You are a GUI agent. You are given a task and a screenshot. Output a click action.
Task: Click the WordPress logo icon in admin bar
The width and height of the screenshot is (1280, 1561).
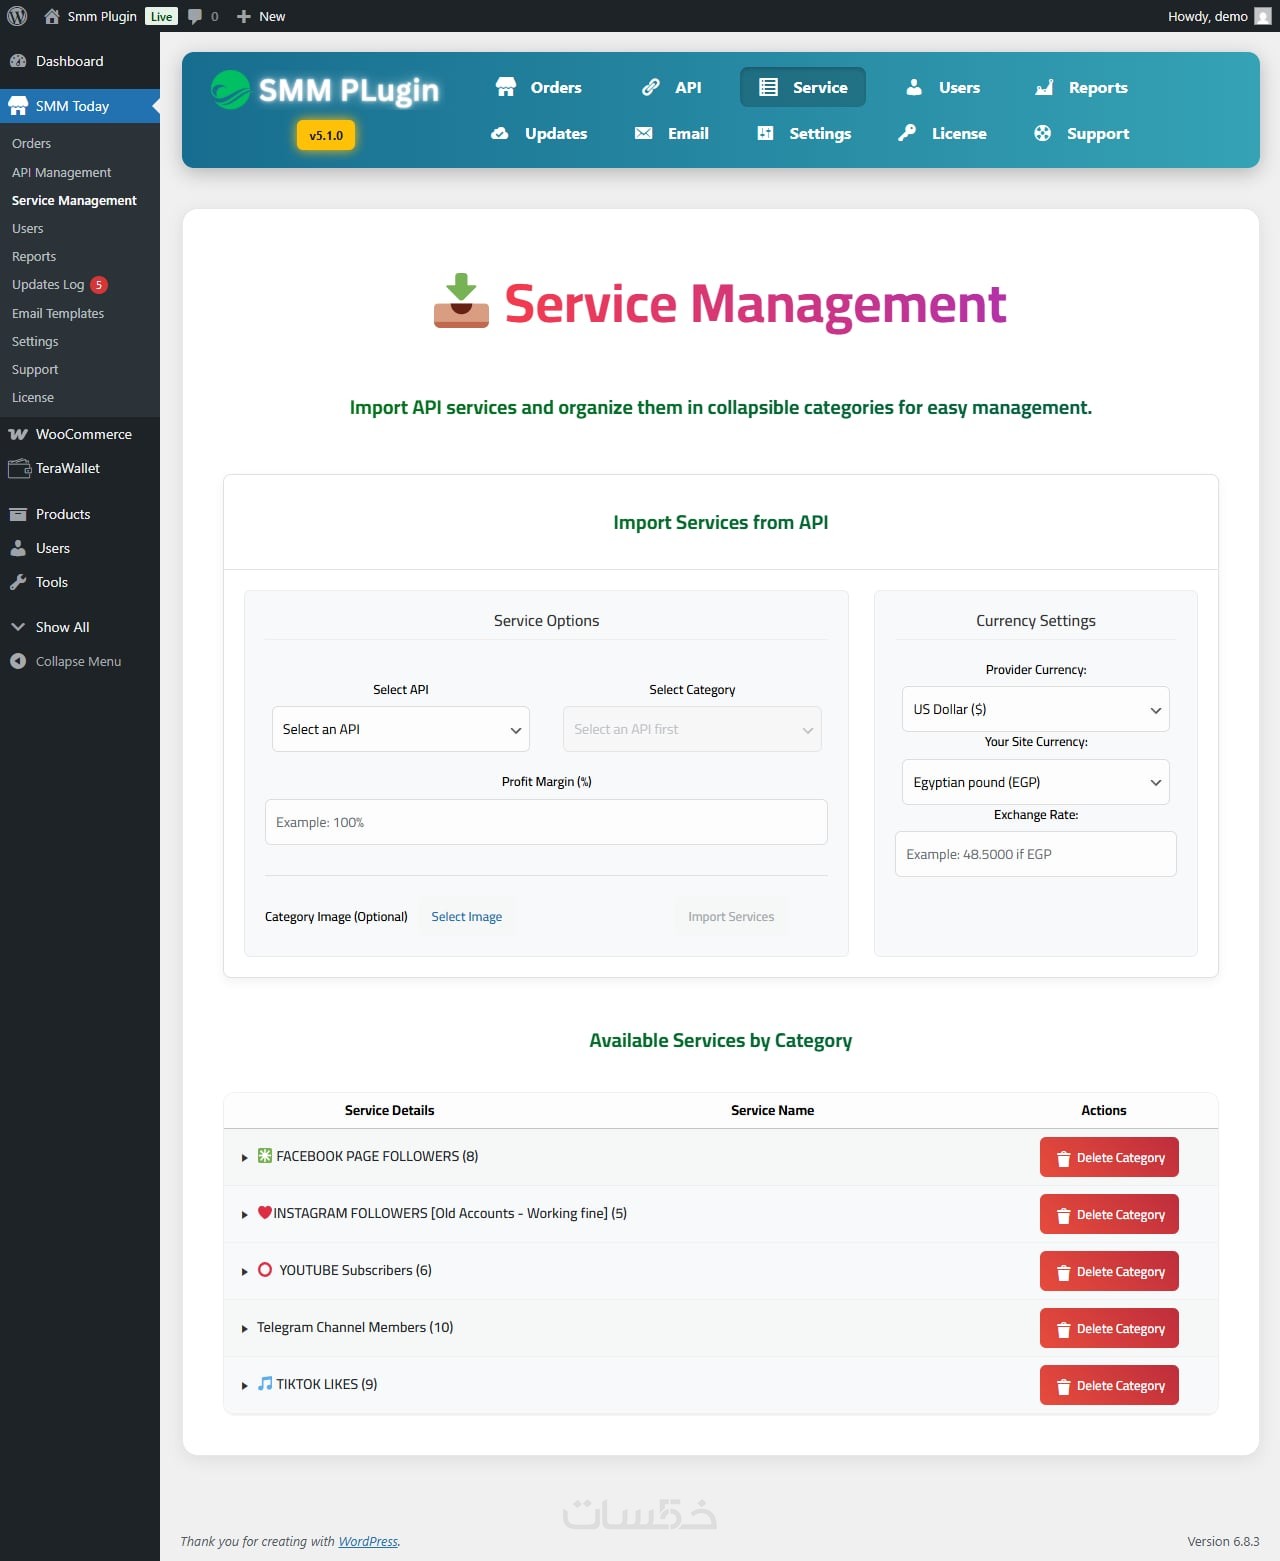tap(17, 16)
